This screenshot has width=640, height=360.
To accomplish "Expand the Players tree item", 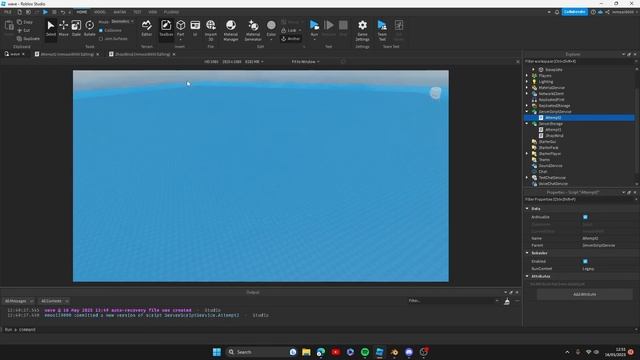I will coord(527,76).
